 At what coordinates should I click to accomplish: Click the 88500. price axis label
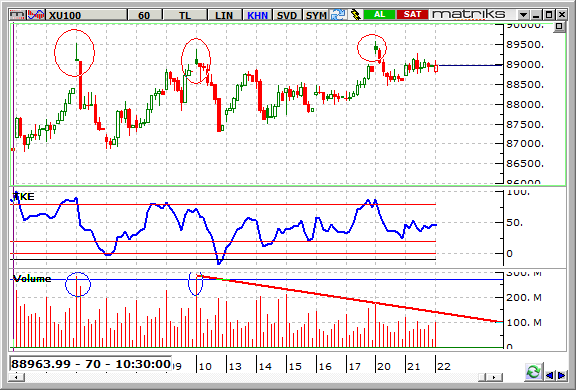[525, 84]
